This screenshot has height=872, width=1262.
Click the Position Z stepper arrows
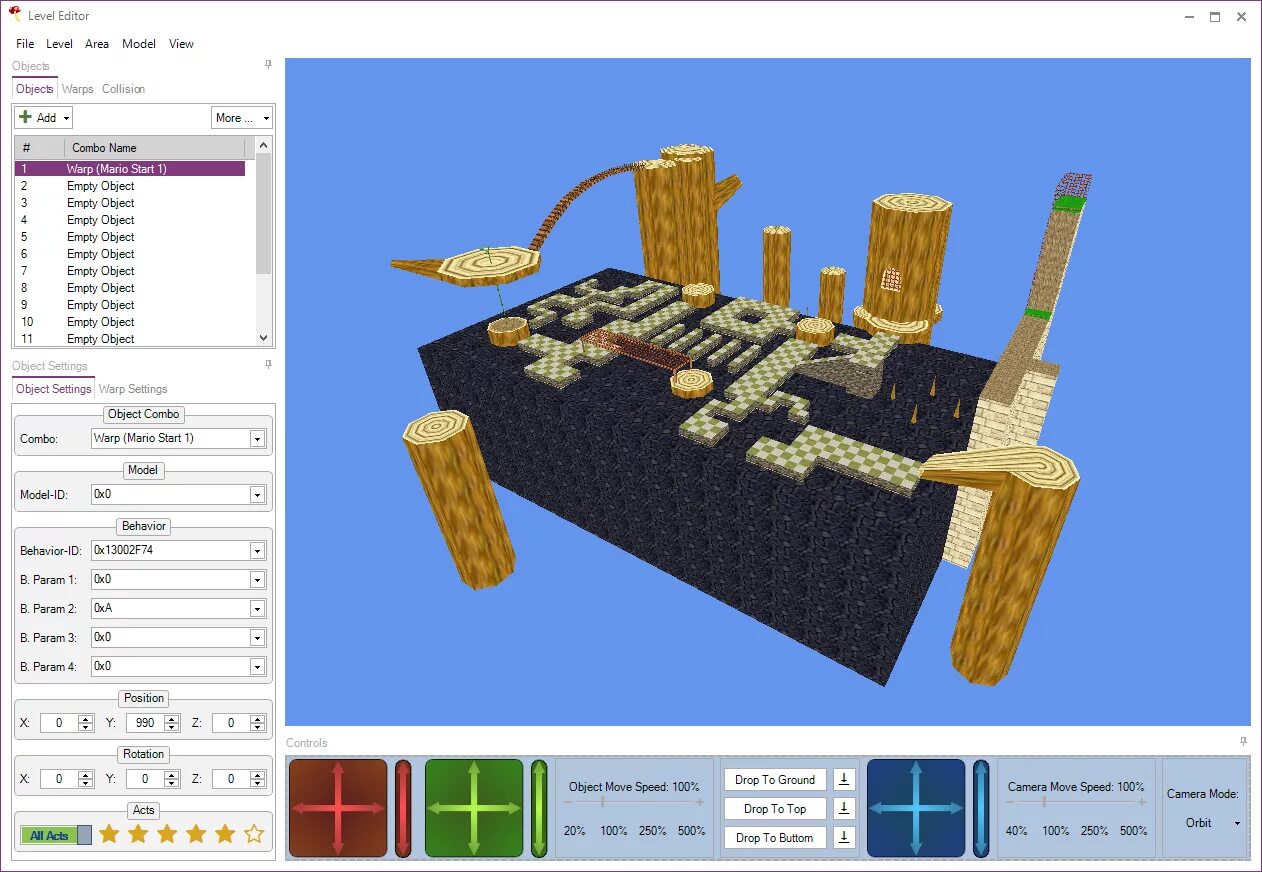[258, 723]
